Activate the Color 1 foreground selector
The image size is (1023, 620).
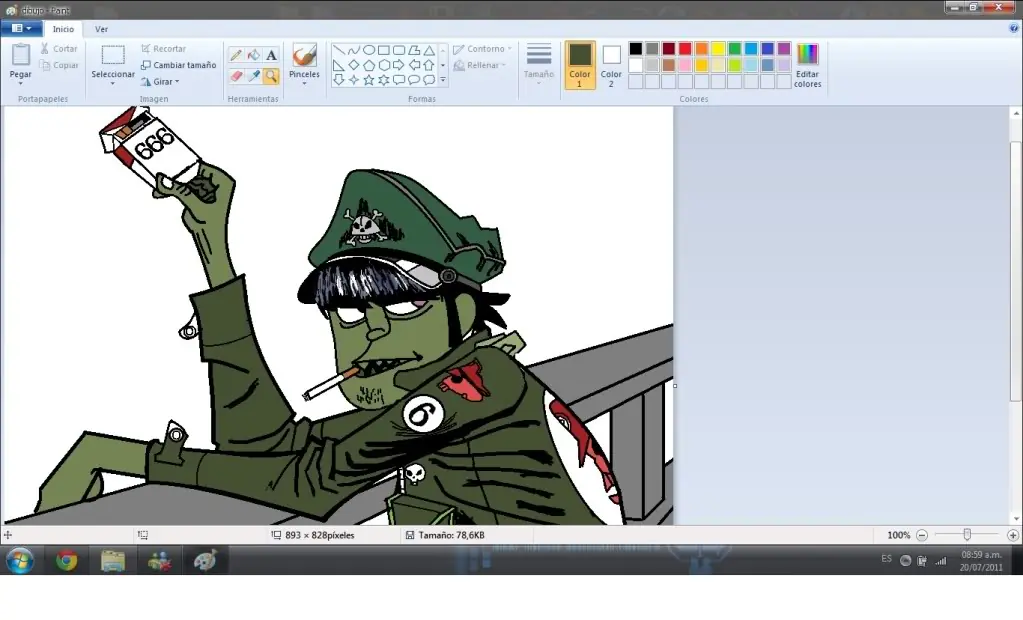(579, 65)
